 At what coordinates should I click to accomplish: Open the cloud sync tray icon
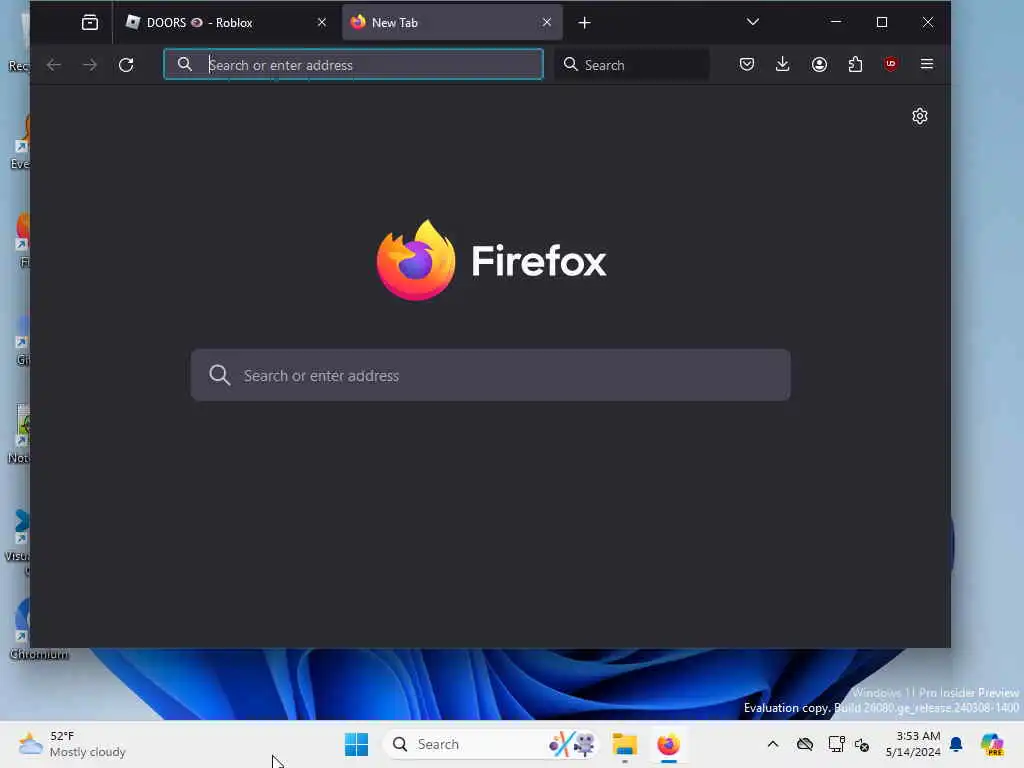tap(805, 744)
